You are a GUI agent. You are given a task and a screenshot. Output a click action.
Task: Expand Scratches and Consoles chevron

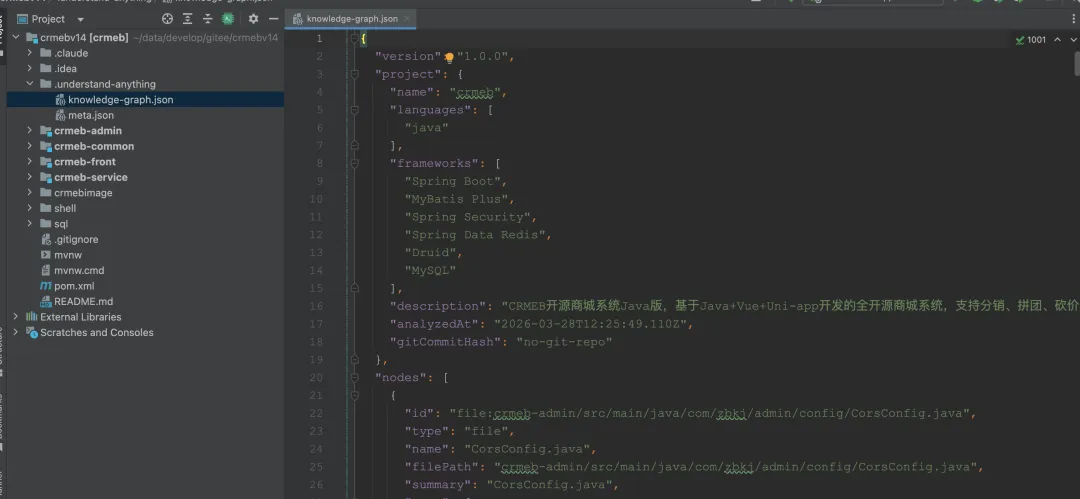16,332
